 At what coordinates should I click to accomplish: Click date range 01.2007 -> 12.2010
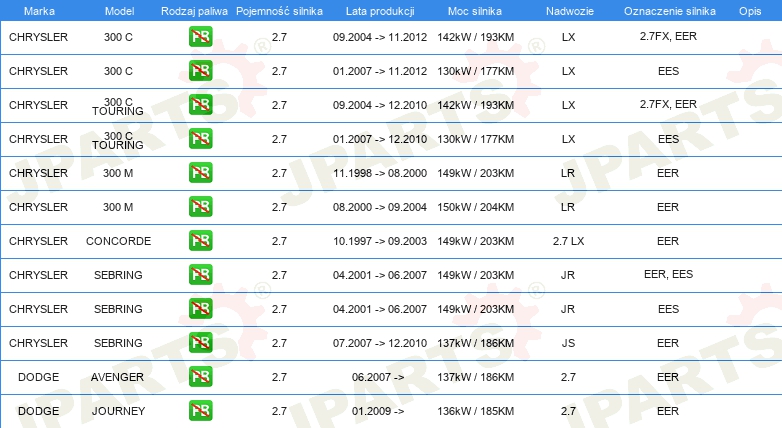coord(380,139)
